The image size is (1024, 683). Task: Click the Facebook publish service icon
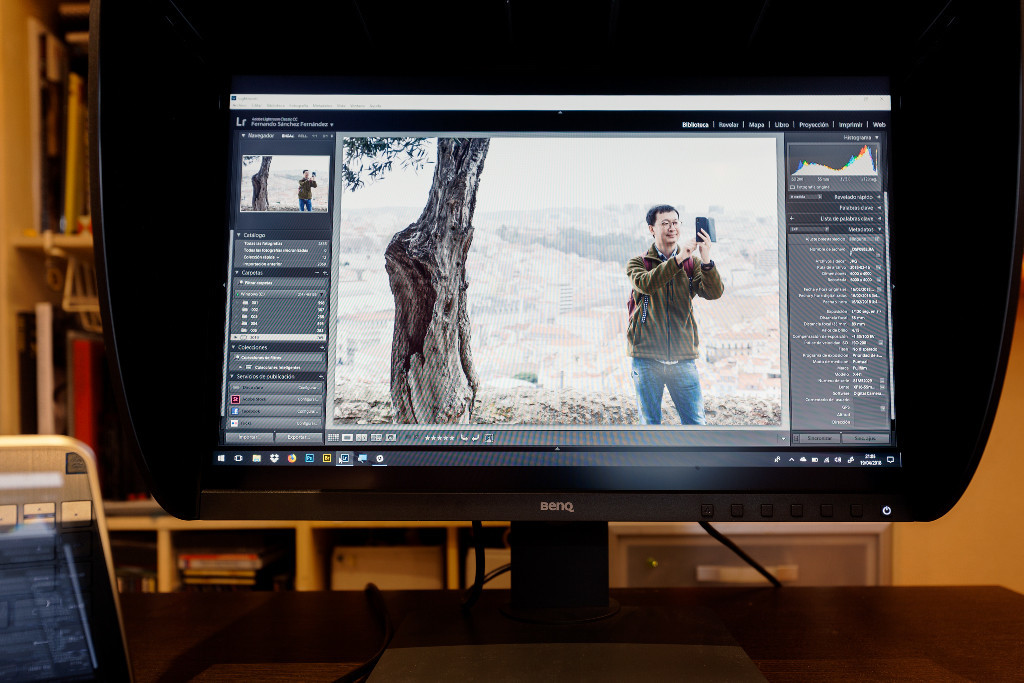[x=234, y=411]
